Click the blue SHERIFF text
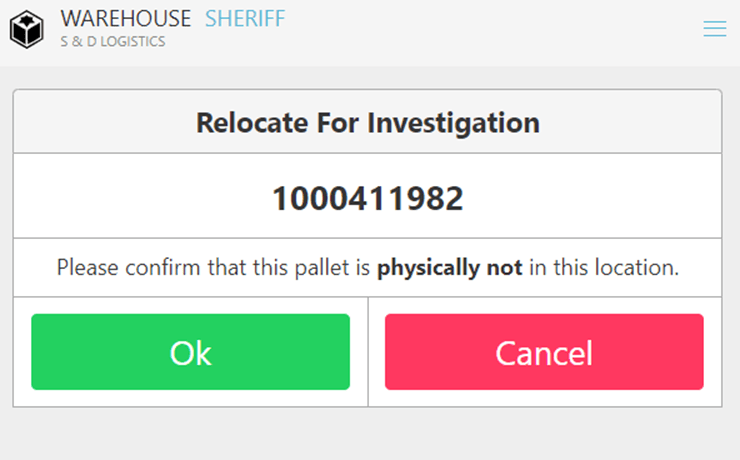740x460 pixels. tap(245, 18)
